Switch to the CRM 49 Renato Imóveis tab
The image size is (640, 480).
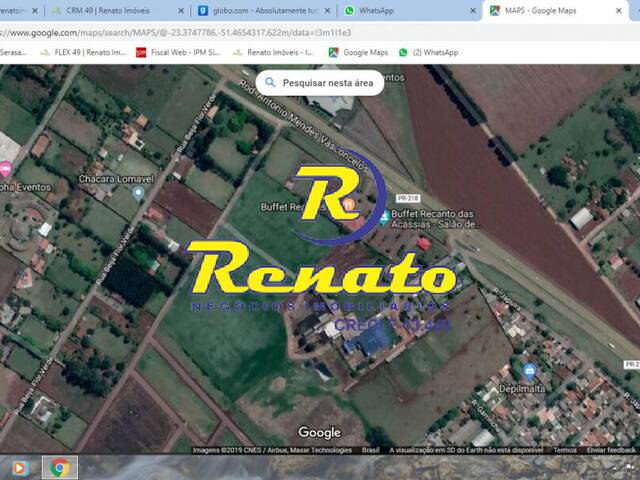(116, 11)
